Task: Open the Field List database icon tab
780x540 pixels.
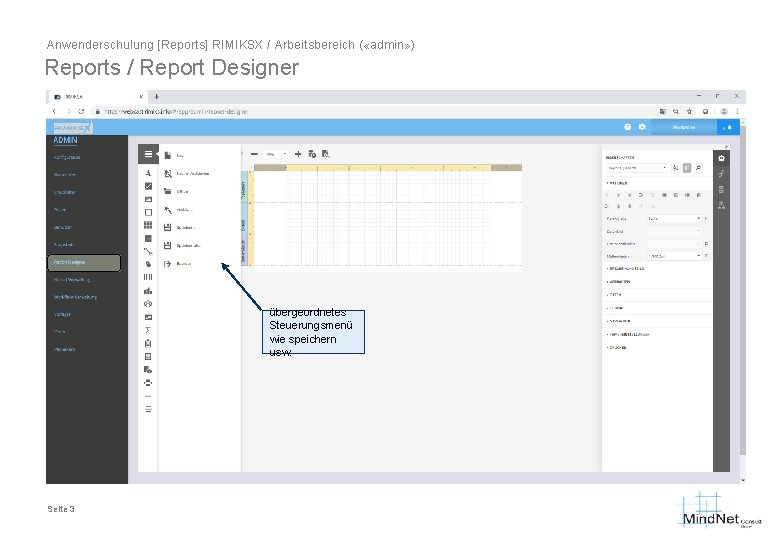Action: 721,189
